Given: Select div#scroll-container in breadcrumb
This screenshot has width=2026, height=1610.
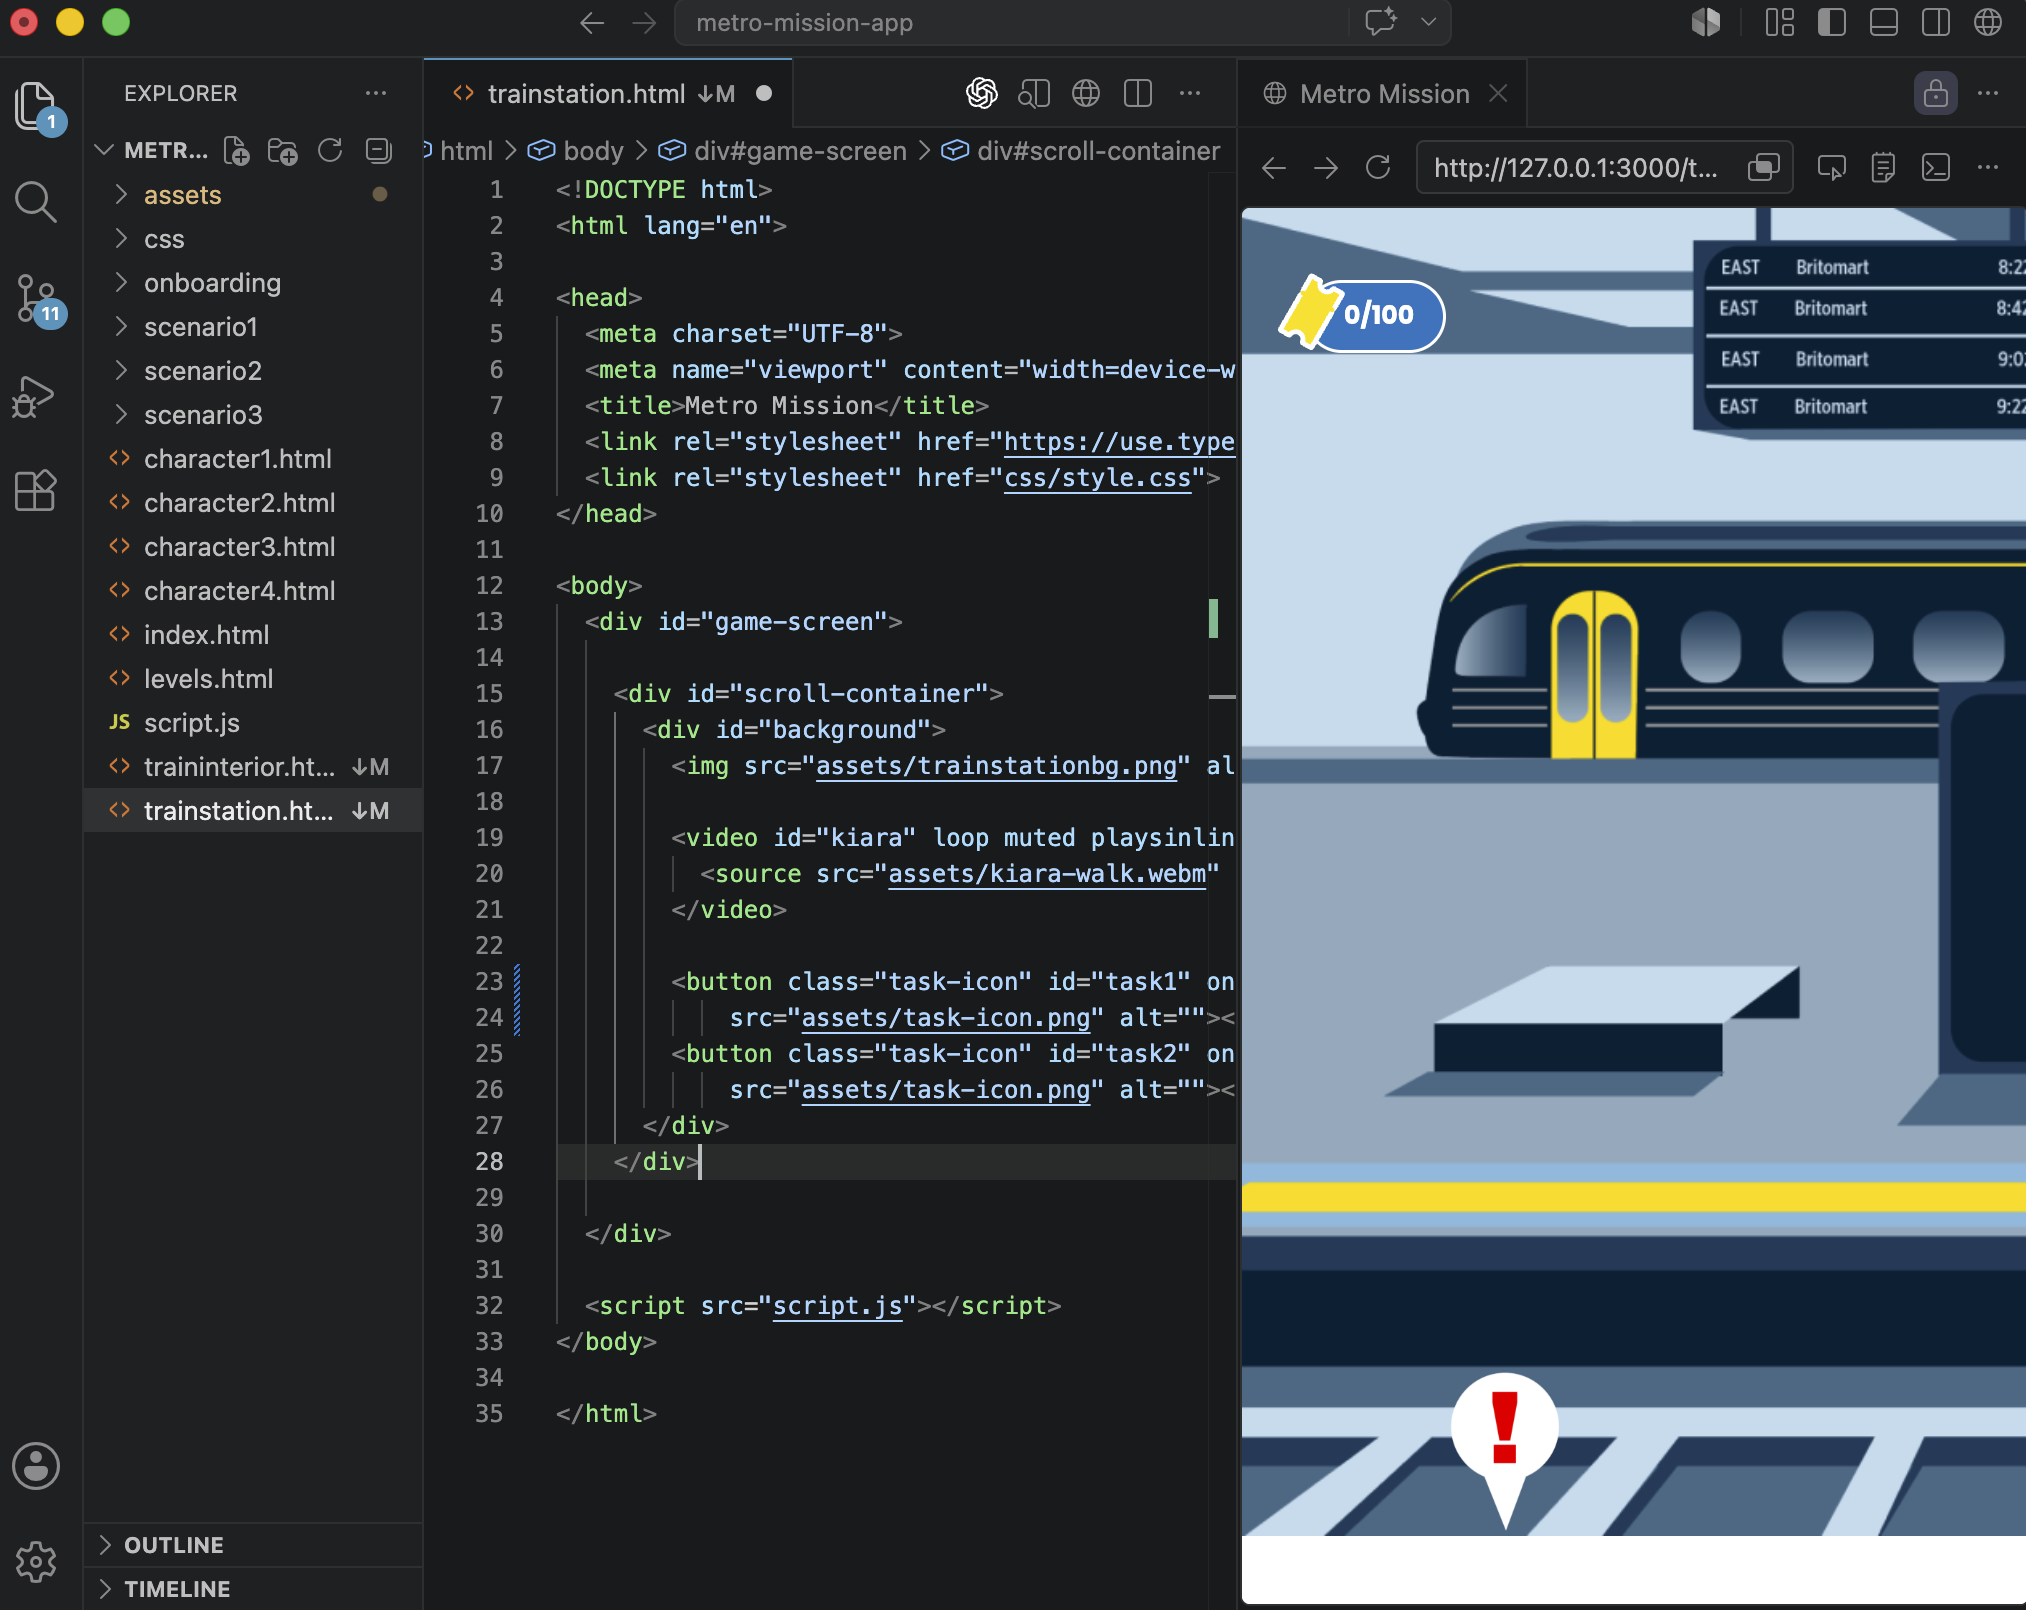Looking at the screenshot, I should tap(1098, 151).
